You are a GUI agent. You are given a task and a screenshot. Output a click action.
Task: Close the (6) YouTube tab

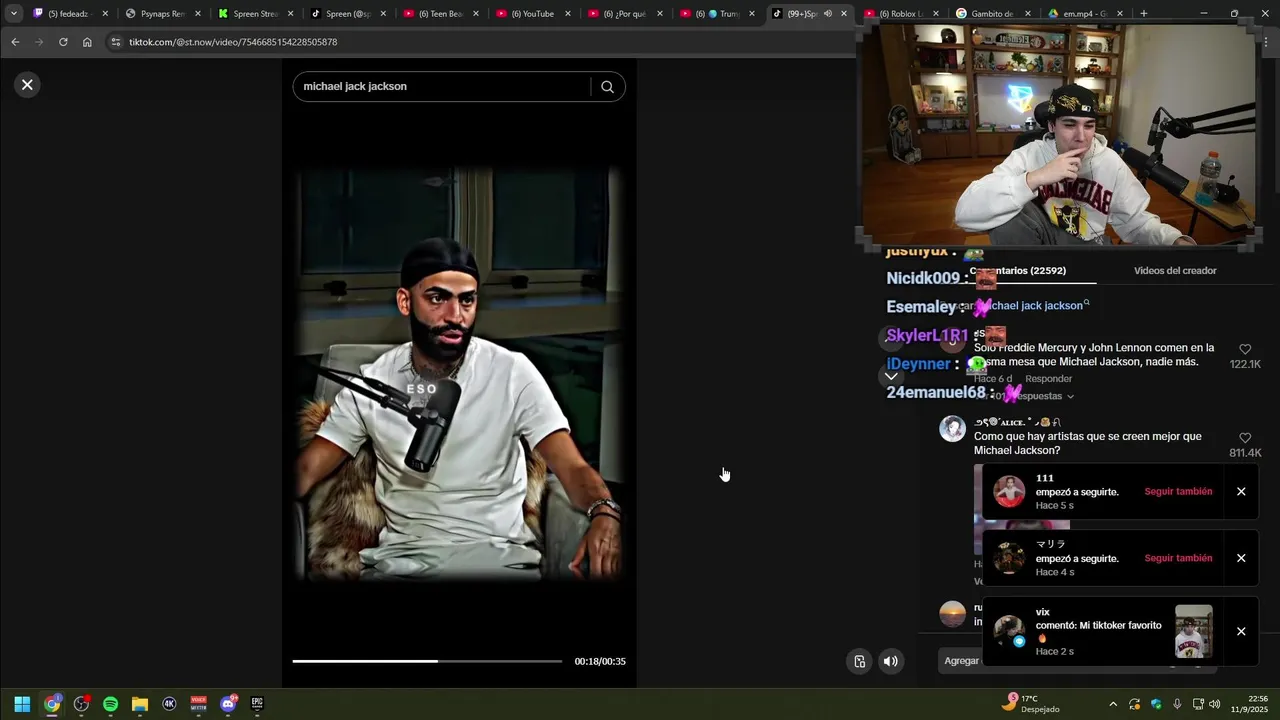[567, 14]
